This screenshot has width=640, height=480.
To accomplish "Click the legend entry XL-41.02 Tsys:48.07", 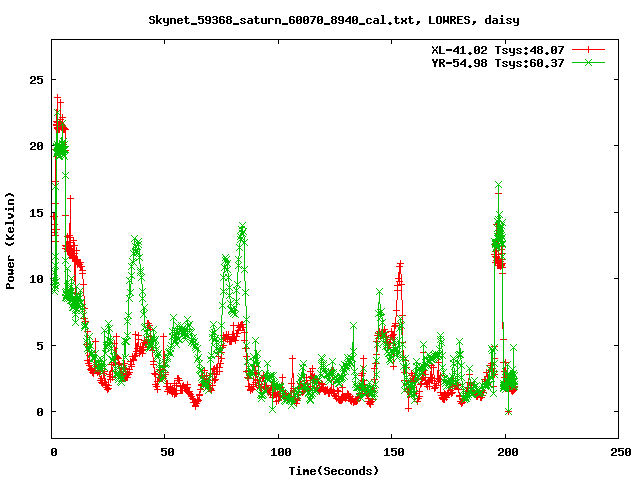I will tap(498, 50).
